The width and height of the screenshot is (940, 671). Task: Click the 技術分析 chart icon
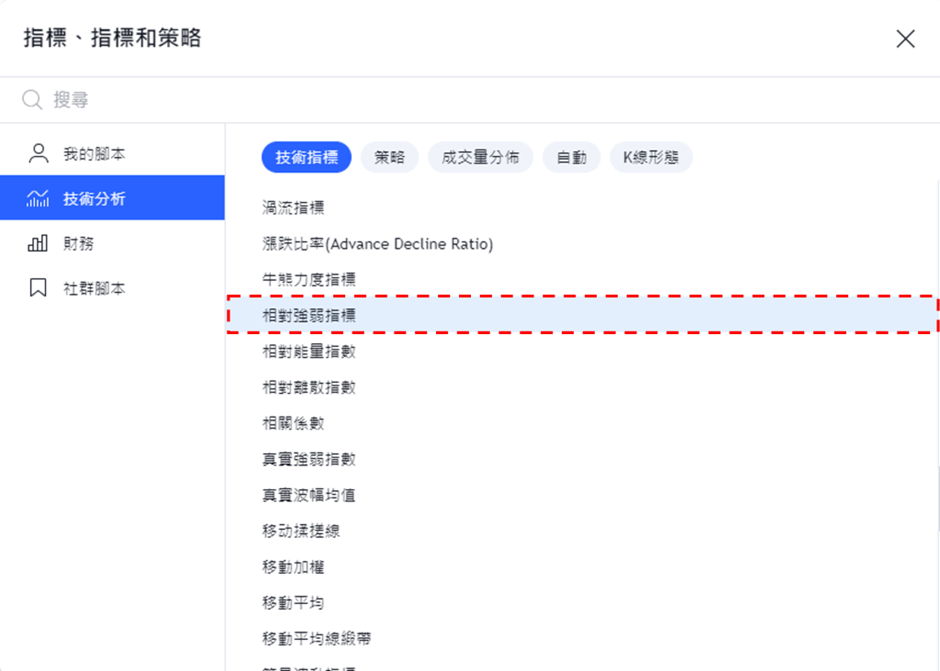pos(38,199)
